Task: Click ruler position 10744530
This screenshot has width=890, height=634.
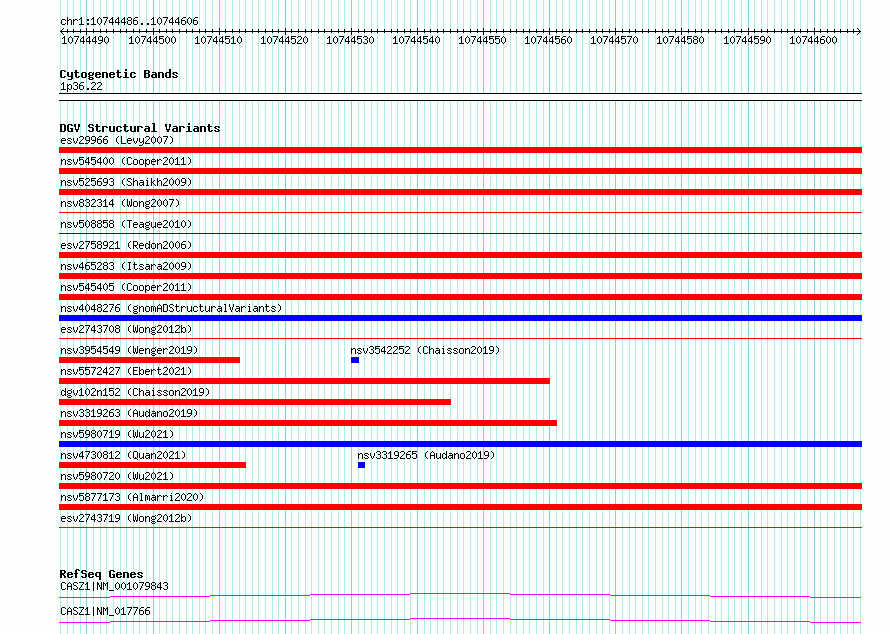Action: coord(350,40)
